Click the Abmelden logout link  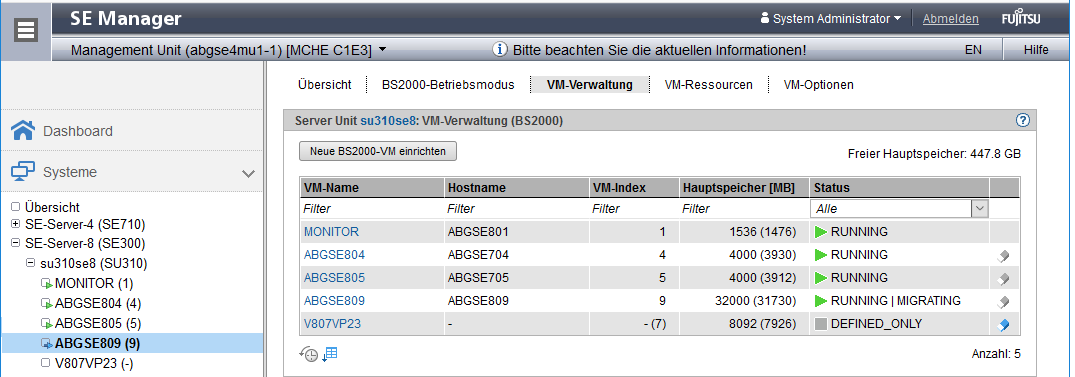950,19
